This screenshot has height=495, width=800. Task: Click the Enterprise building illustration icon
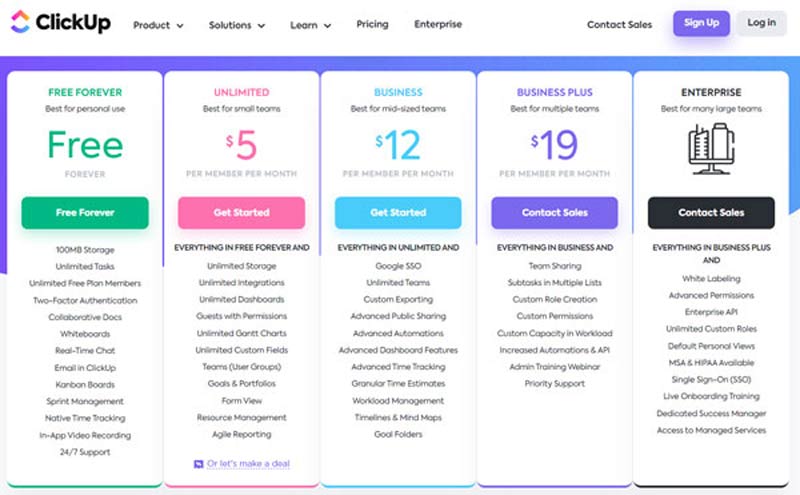point(711,148)
